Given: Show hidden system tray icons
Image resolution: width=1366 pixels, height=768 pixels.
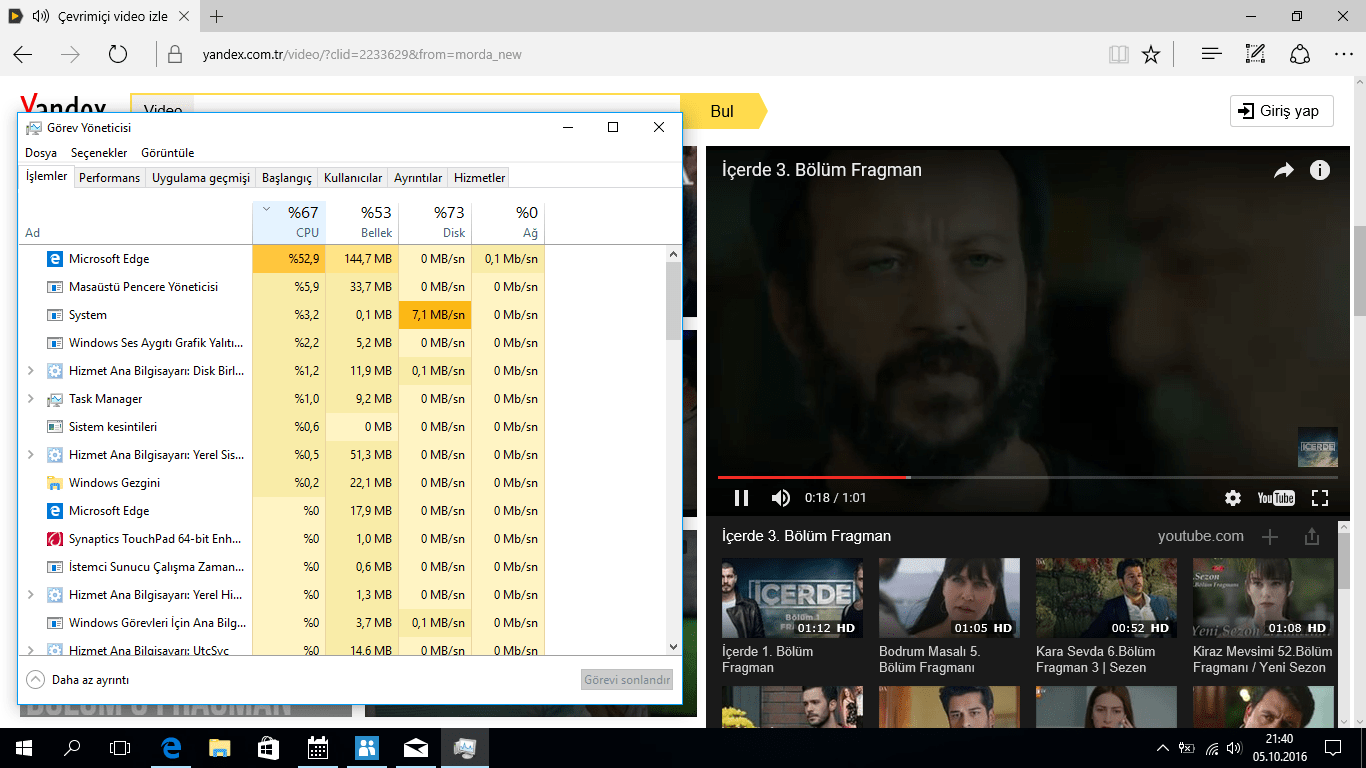Looking at the screenshot, I should (x=1162, y=747).
